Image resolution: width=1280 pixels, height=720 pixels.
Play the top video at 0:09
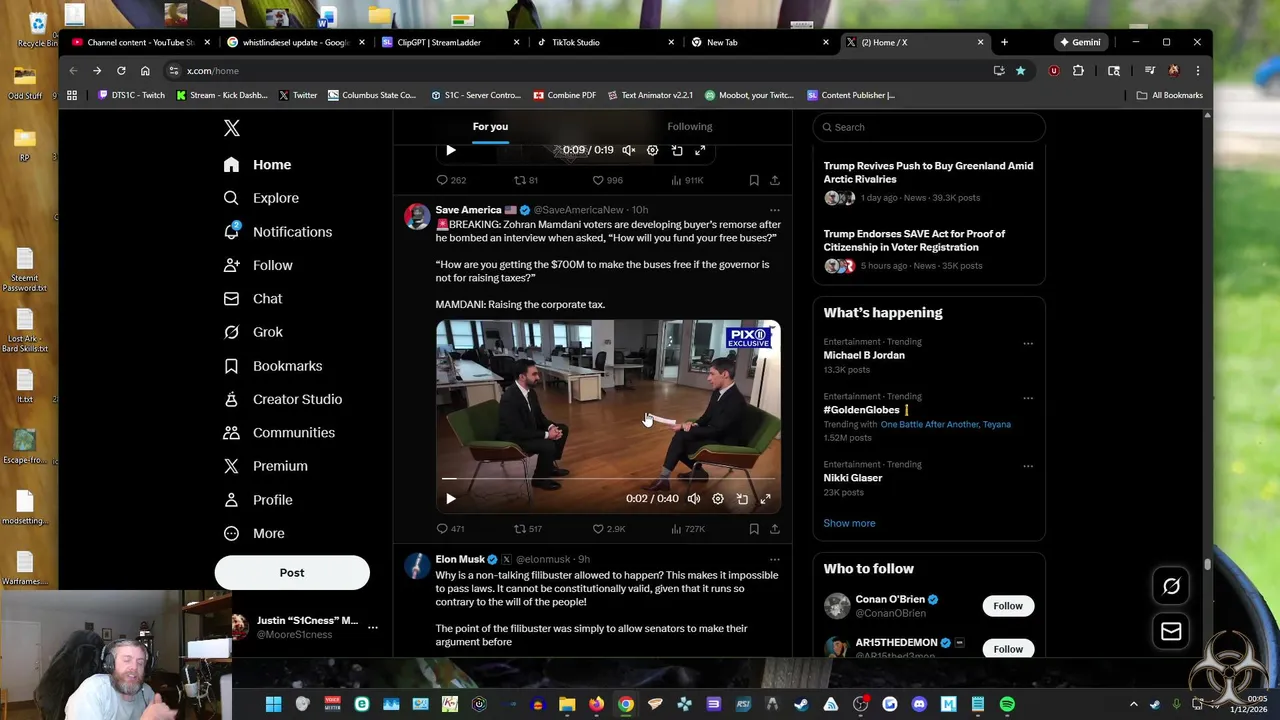click(x=451, y=150)
